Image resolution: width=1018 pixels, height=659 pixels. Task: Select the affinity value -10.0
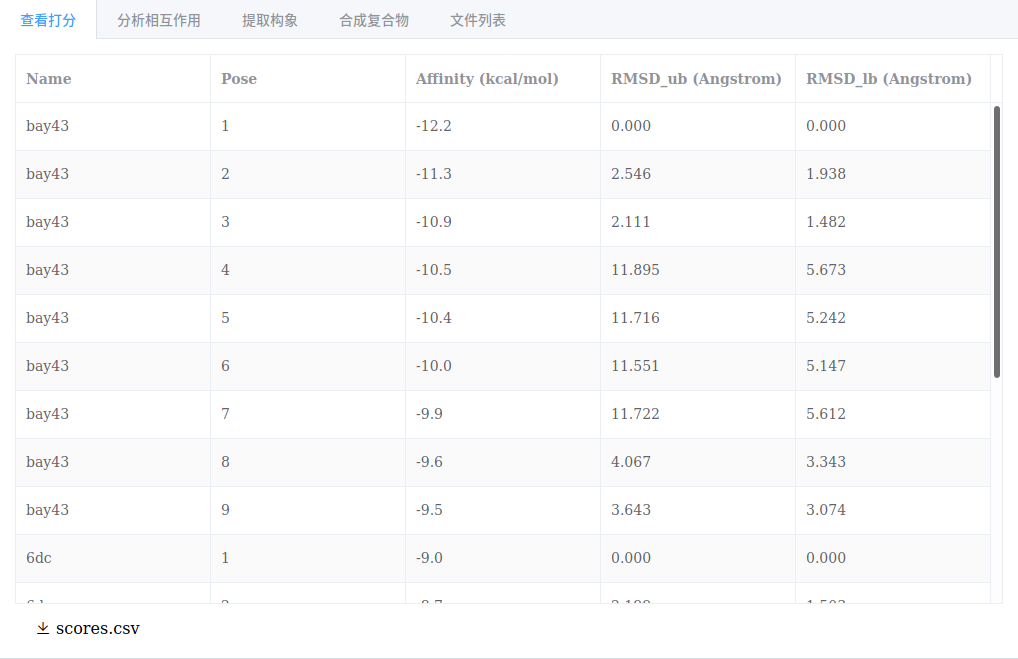[434, 366]
